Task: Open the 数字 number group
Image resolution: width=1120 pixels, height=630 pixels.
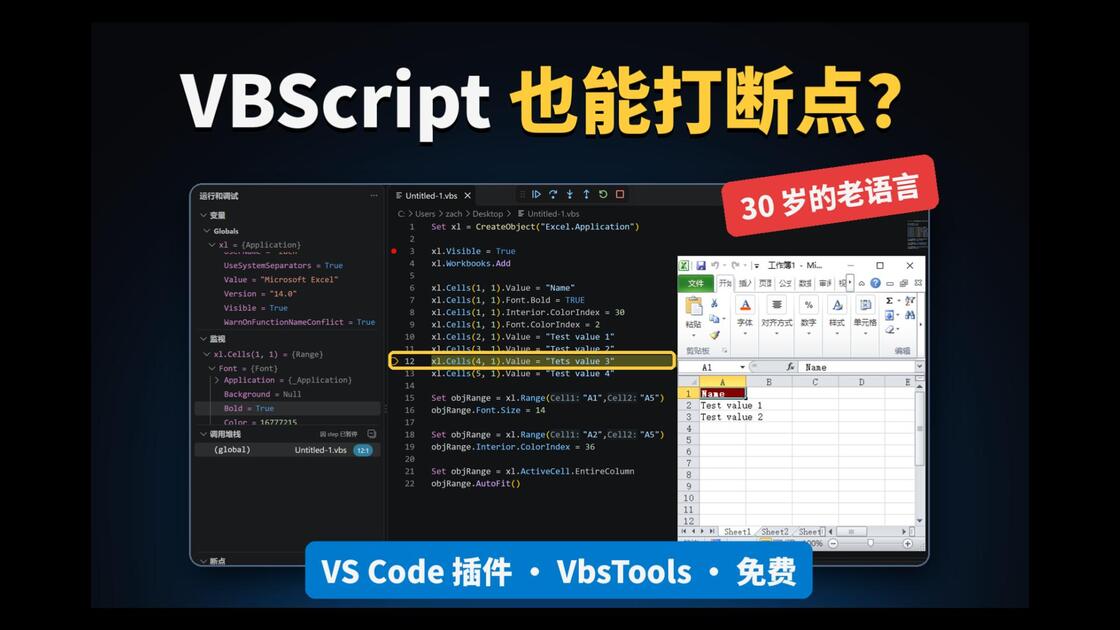Action: pyautogui.click(x=809, y=316)
